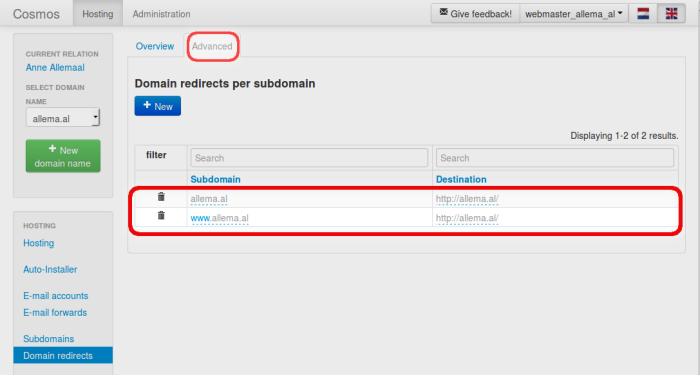Add a redirect with the blue New button
Viewport: 700px width, 375px height.
[158, 106]
